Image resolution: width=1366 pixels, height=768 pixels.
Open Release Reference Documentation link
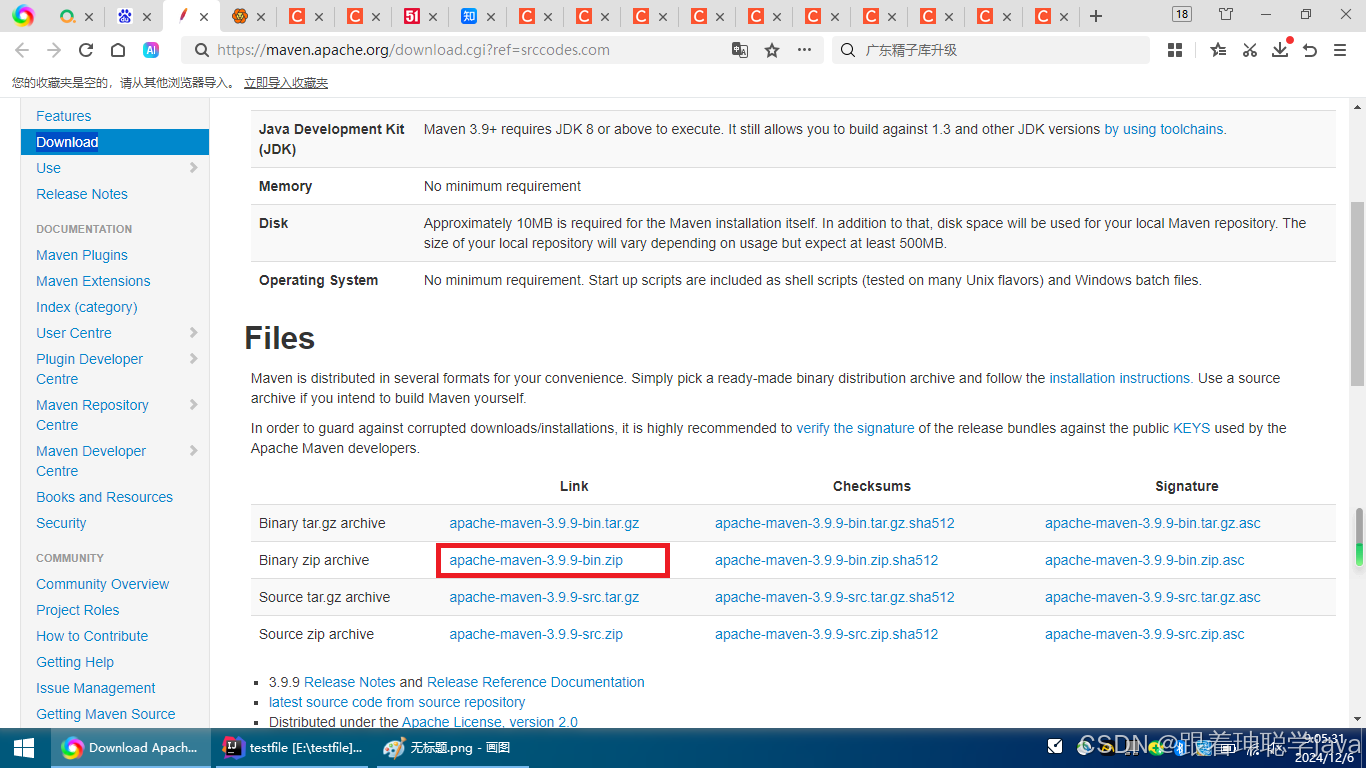coord(535,682)
